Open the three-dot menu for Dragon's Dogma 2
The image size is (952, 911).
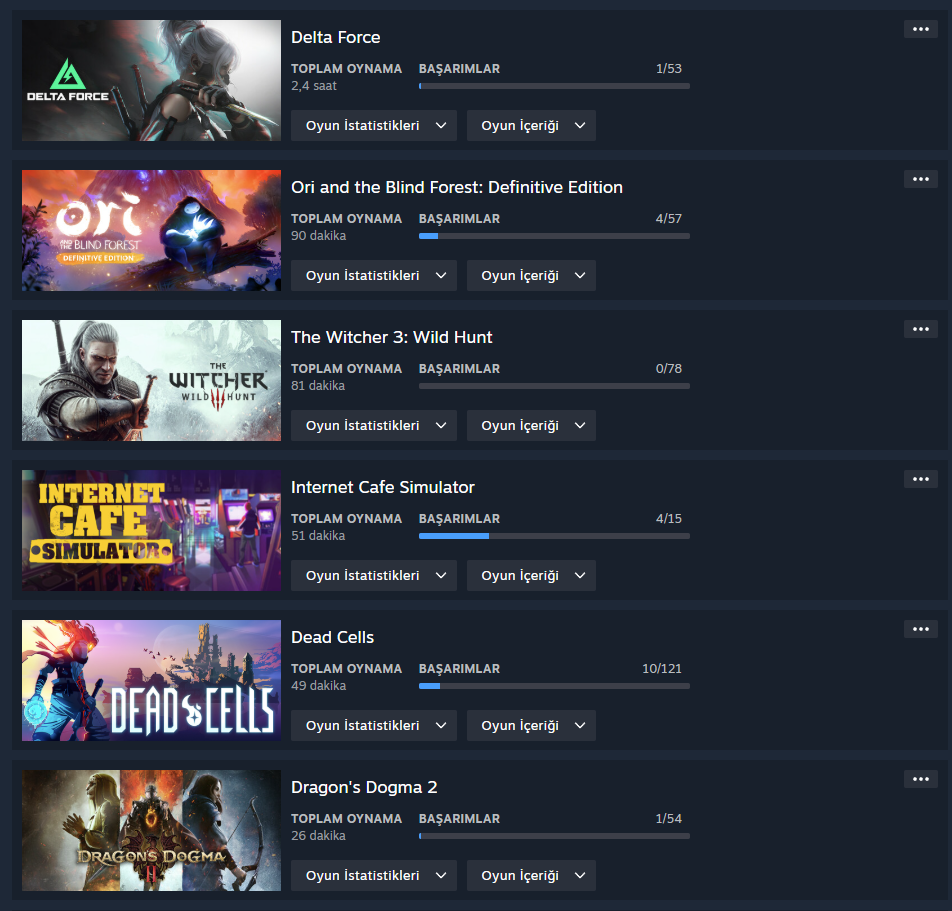click(x=920, y=779)
